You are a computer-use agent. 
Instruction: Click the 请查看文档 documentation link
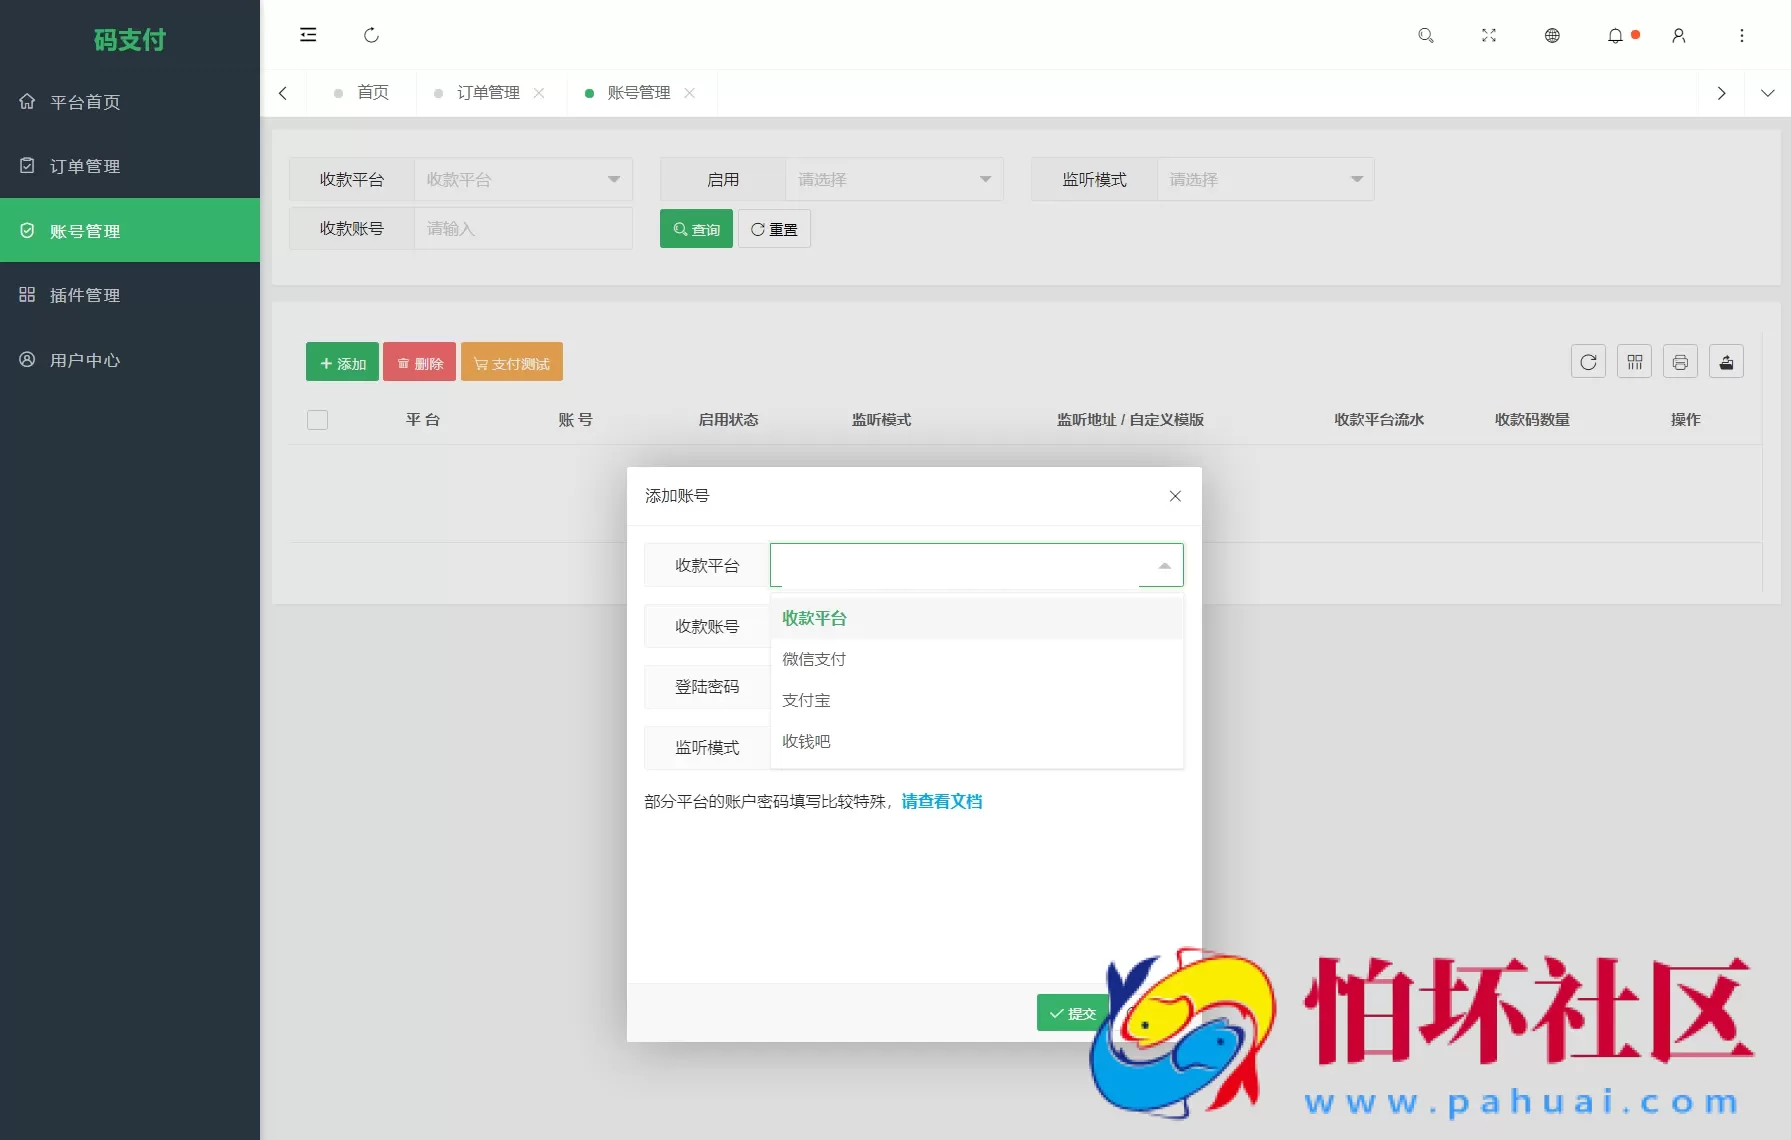point(941,801)
